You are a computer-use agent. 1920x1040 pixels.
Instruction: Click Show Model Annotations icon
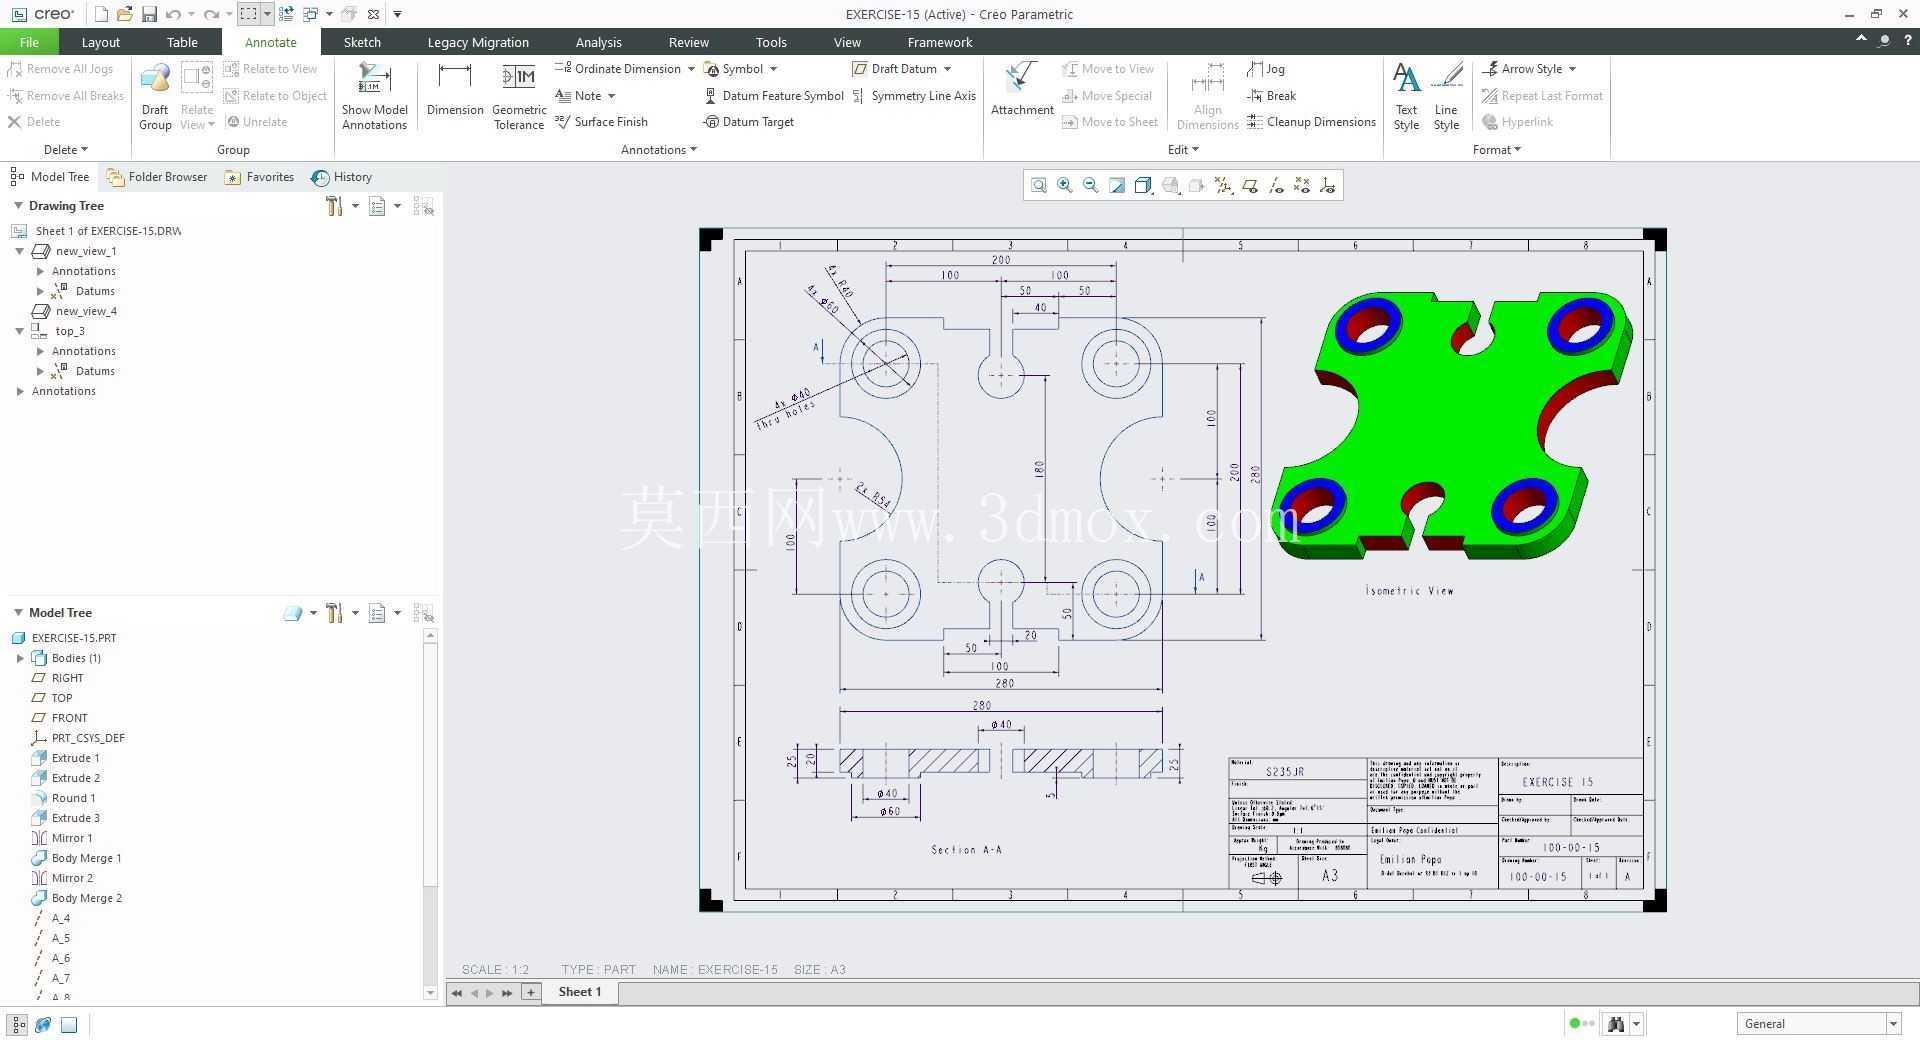coord(374,96)
